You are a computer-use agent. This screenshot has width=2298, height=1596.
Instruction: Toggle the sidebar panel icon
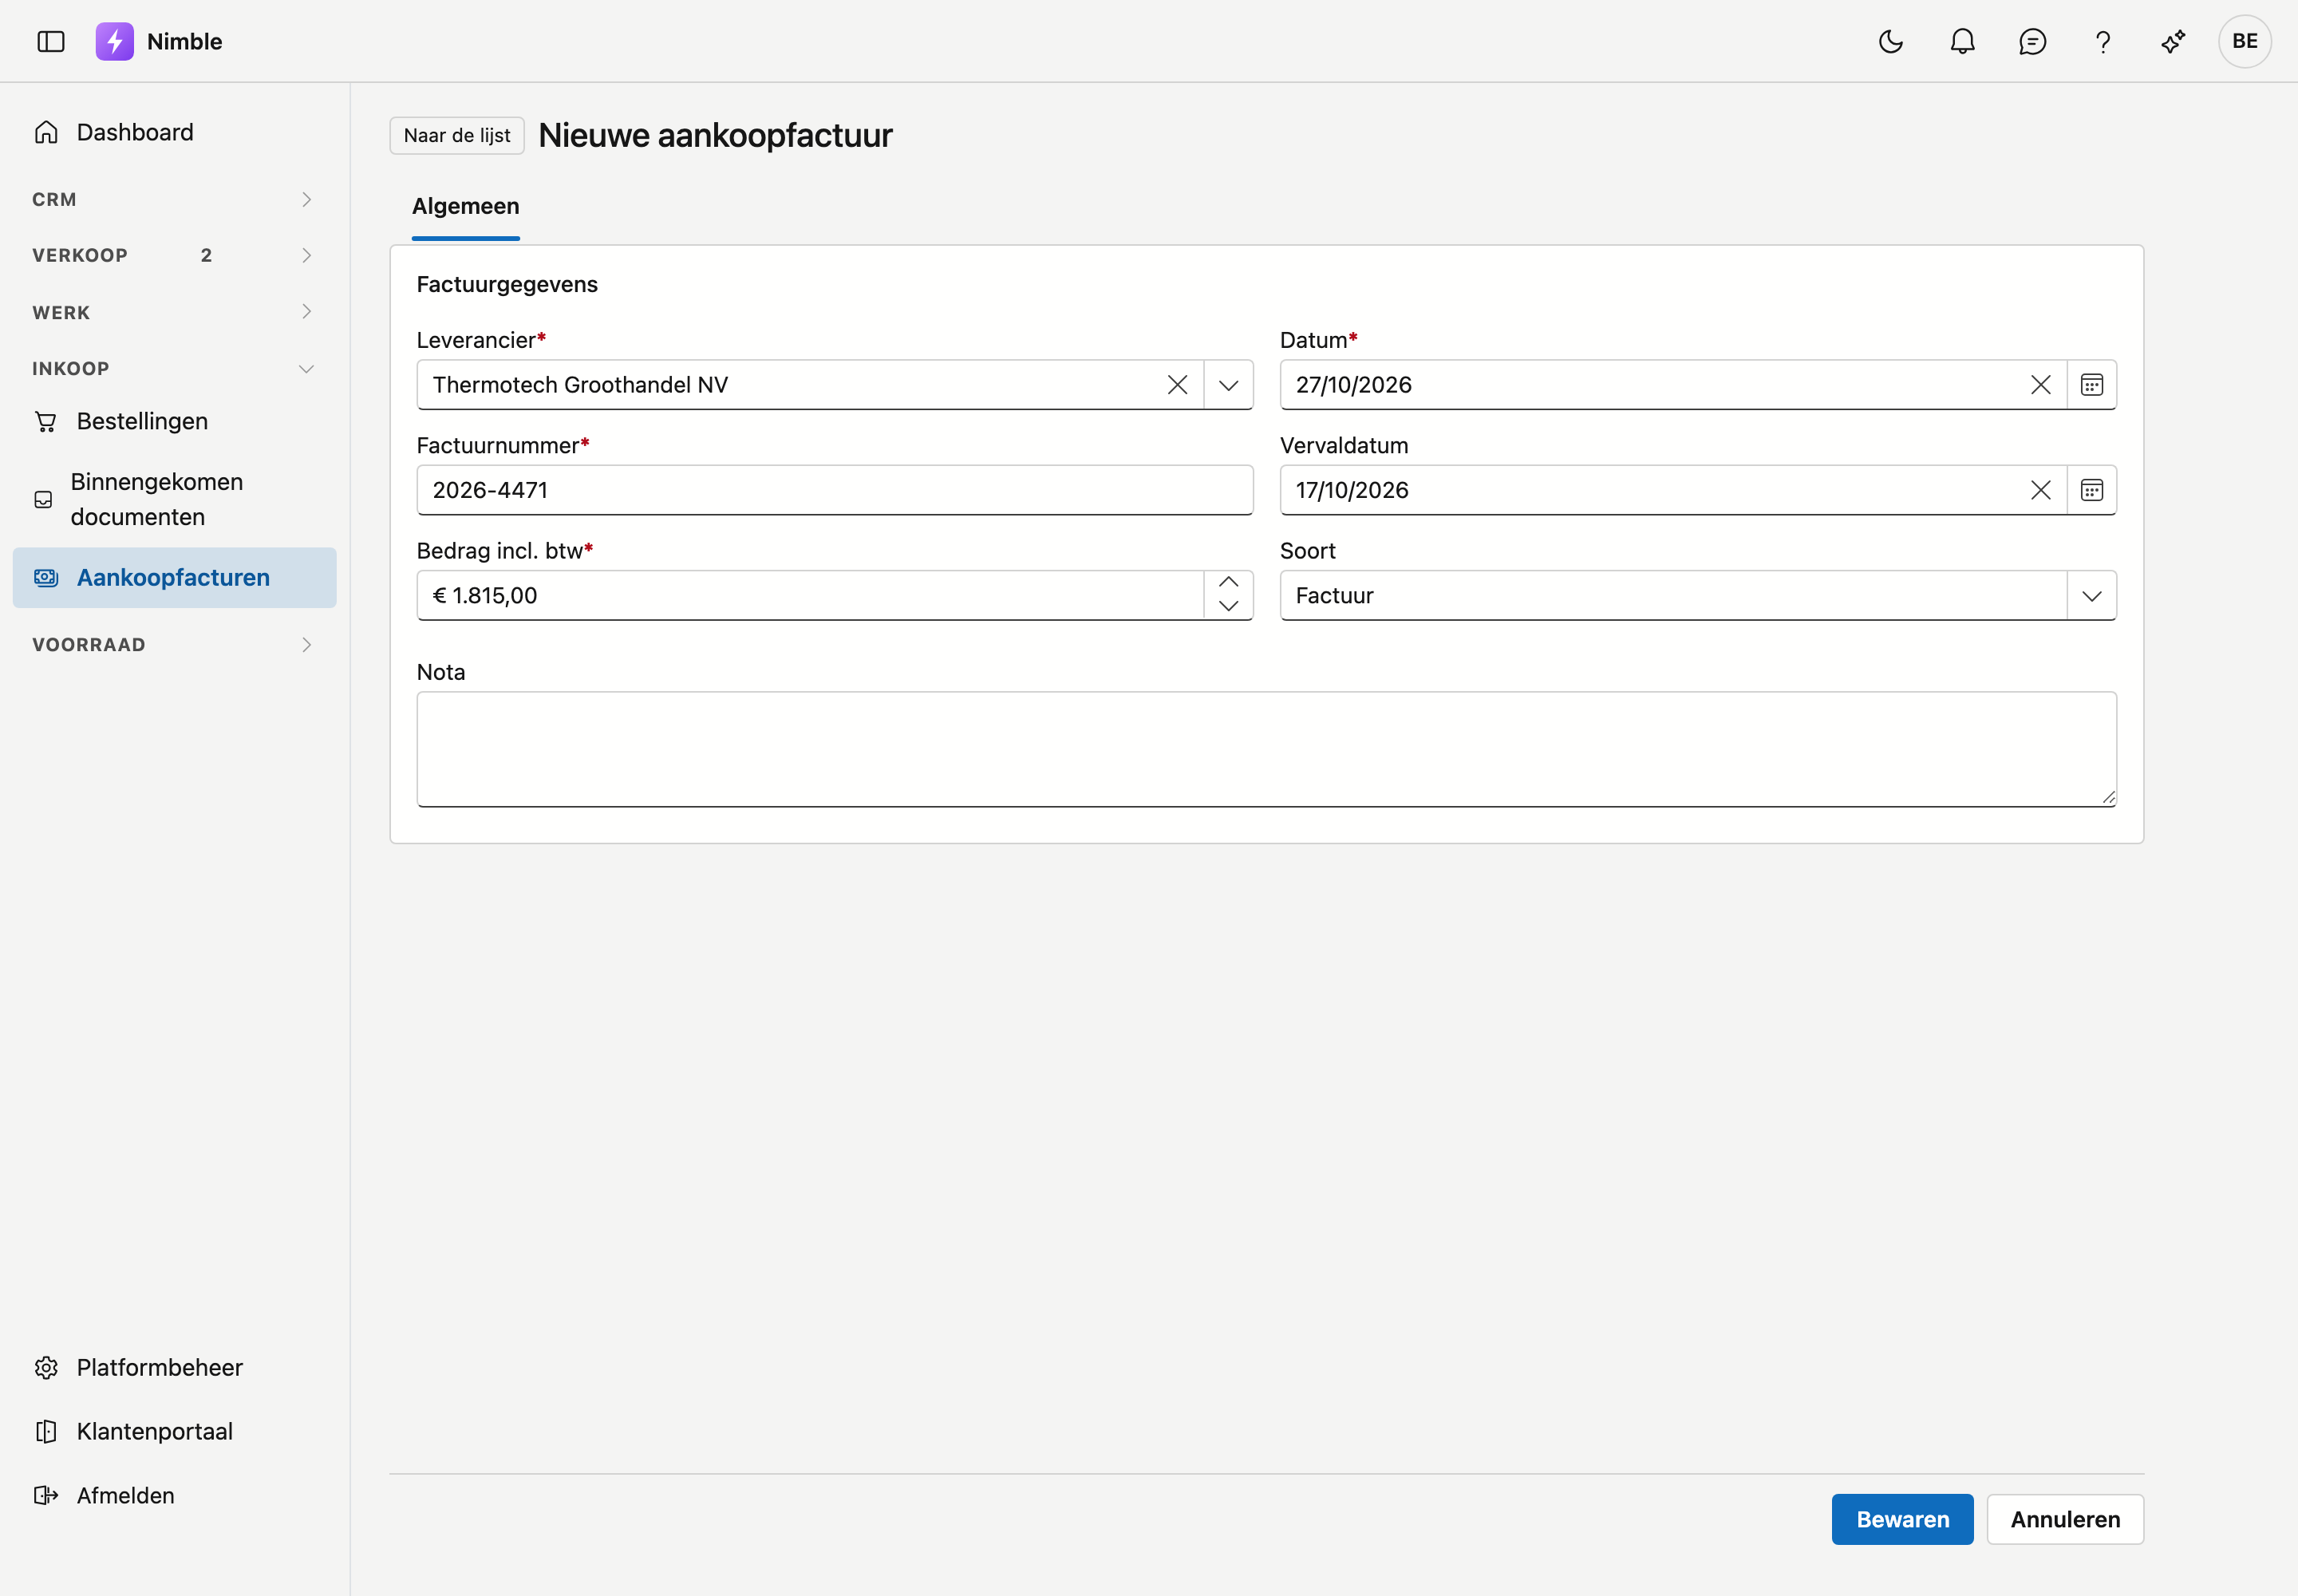click(50, 41)
